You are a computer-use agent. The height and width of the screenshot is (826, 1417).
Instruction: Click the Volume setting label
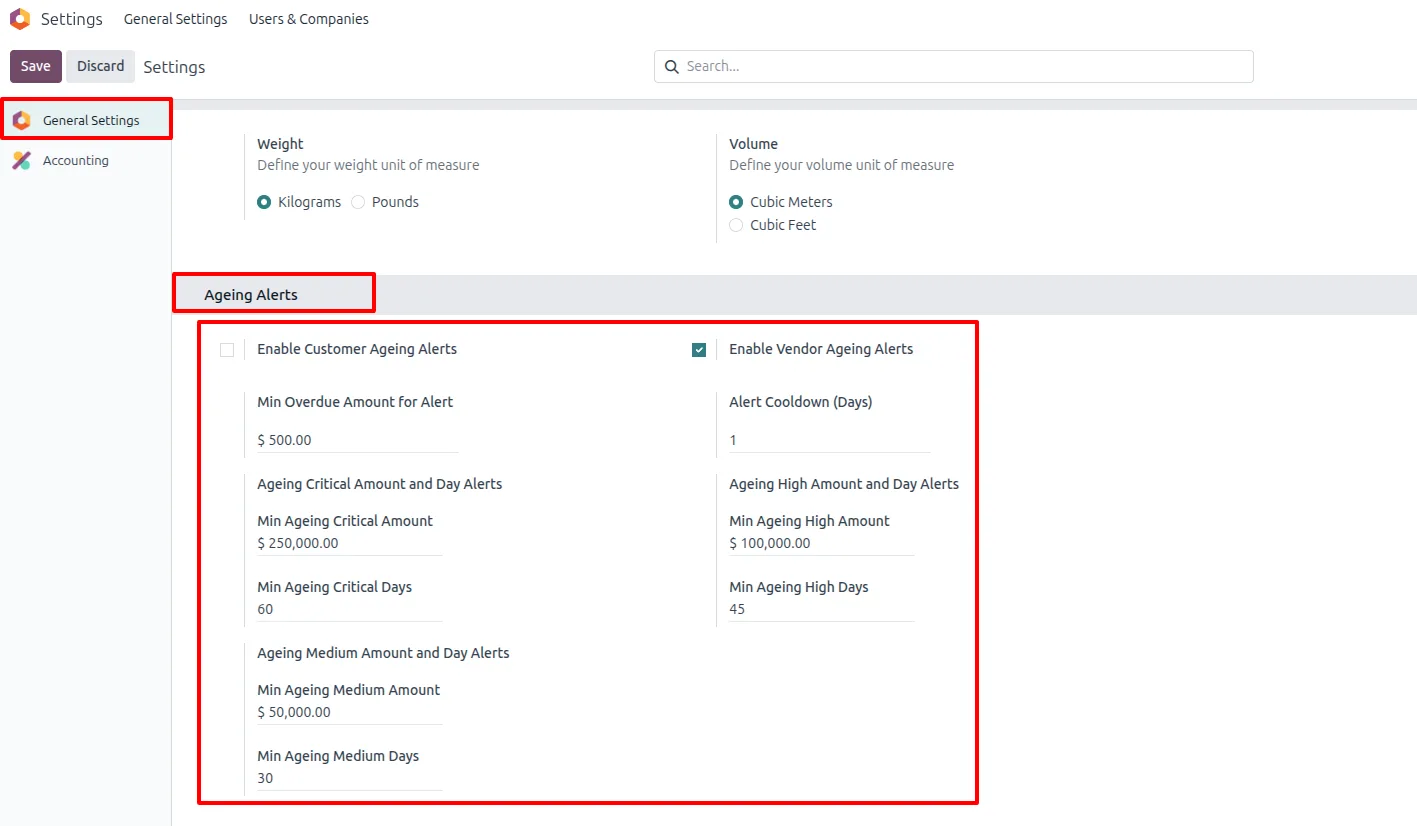[753, 144]
